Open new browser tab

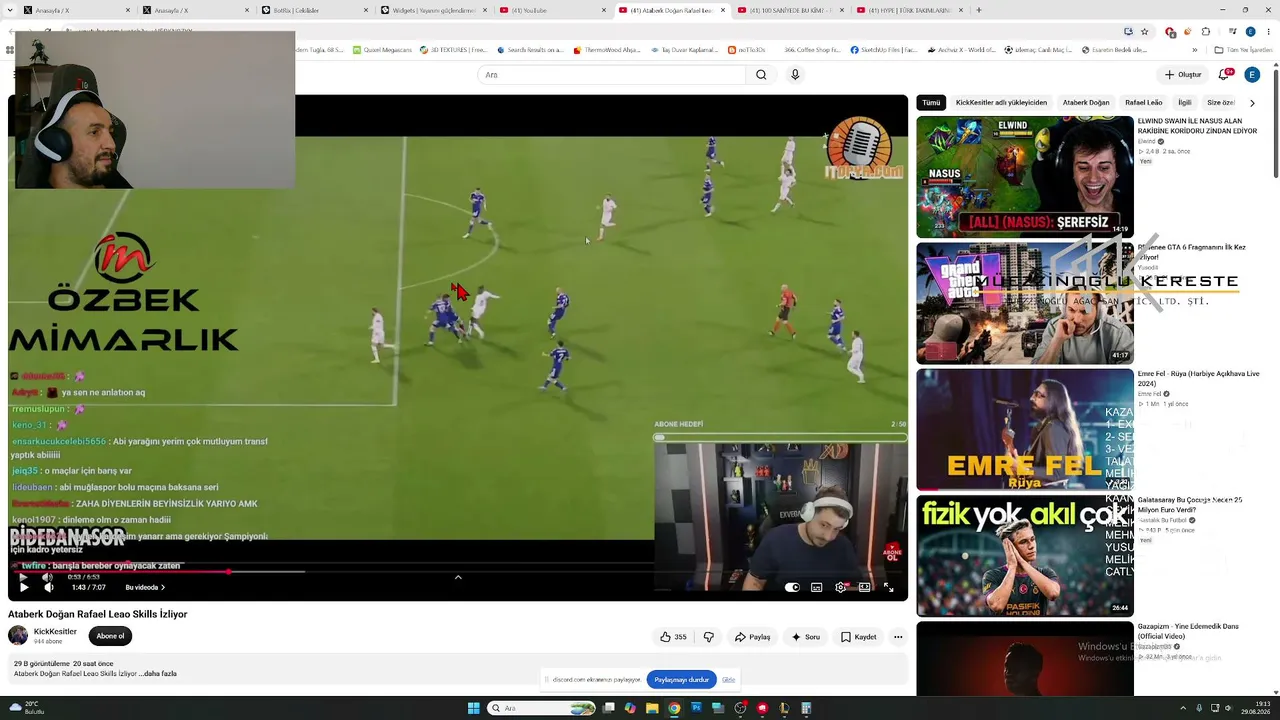(x=978, y=10)
